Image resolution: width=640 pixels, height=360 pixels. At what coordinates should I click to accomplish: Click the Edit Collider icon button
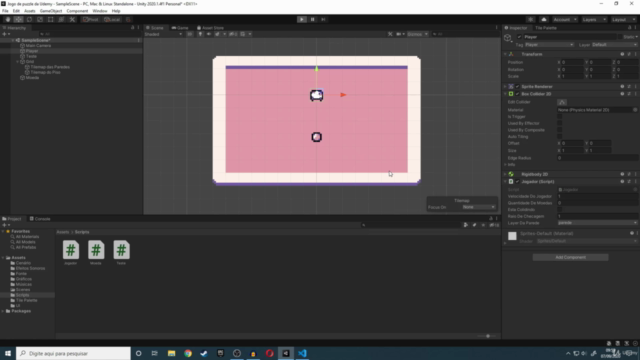pos(562,102)
